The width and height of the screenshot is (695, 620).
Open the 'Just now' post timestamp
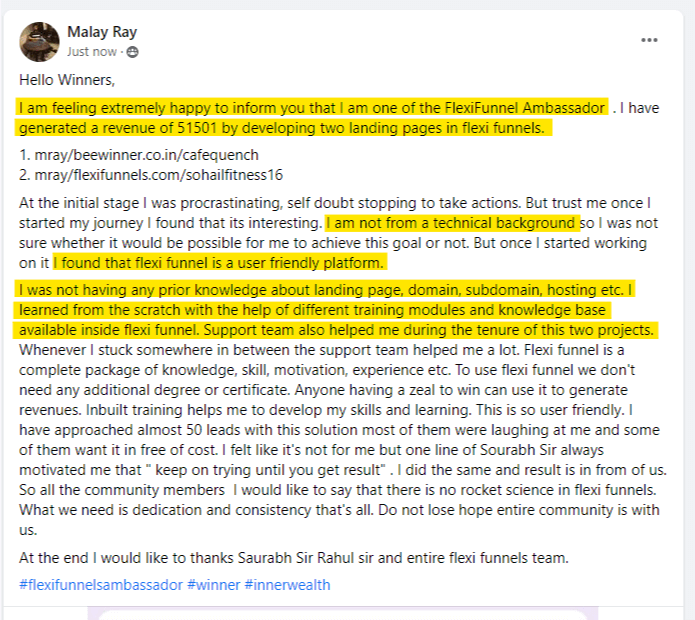[92, 52]
